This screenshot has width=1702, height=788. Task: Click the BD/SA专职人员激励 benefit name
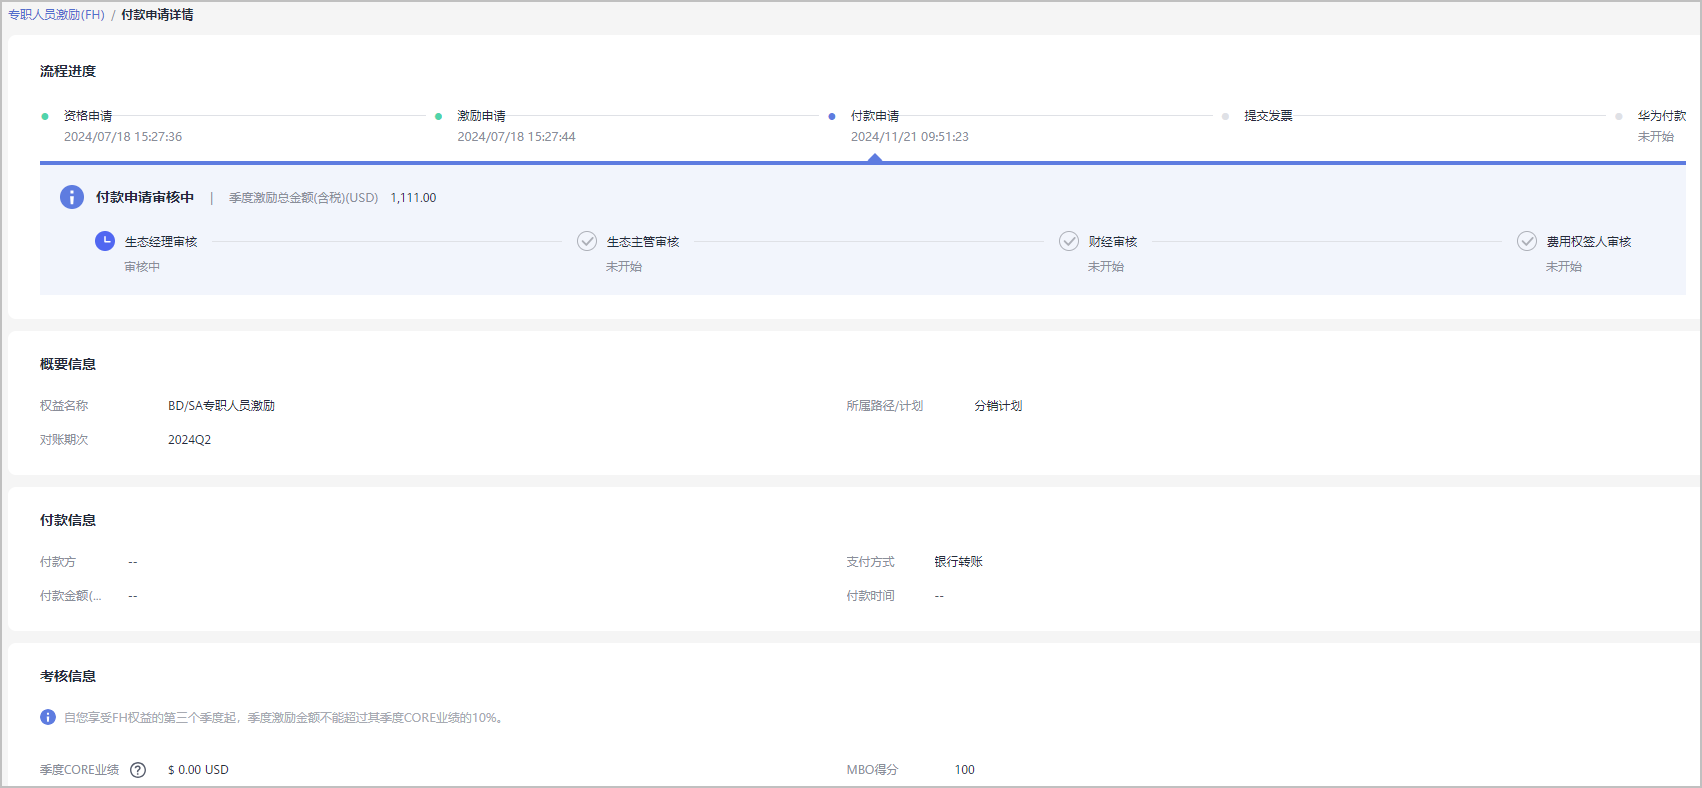(x=221, y=406)
